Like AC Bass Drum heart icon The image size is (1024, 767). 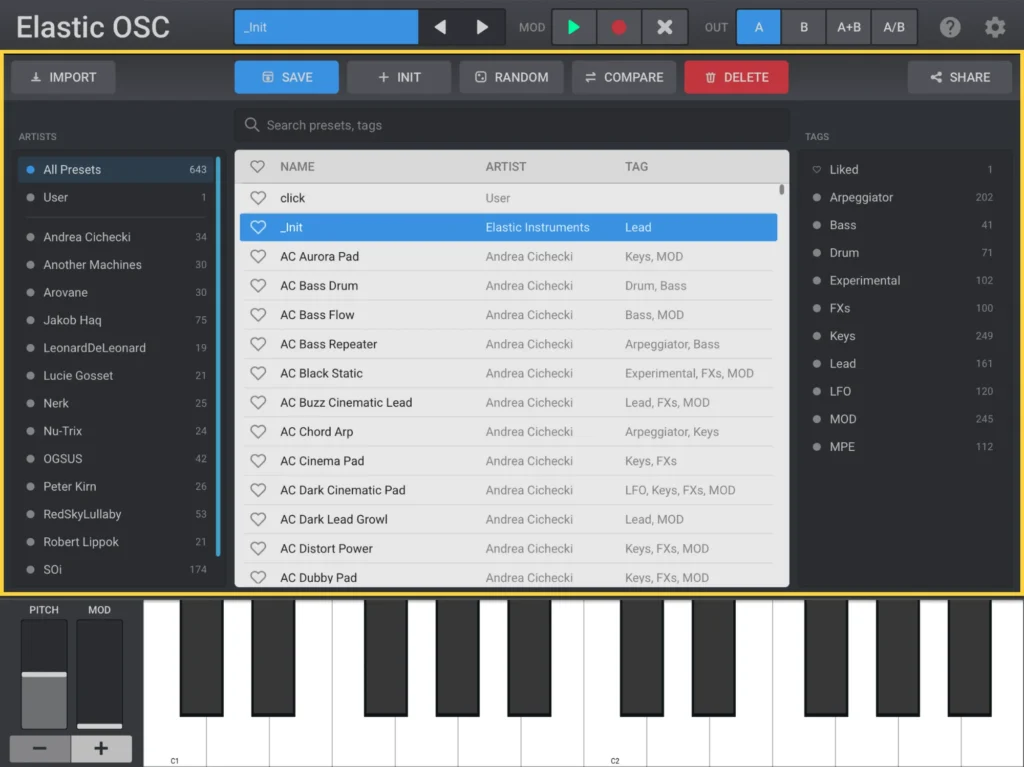click(x=258, y=286)
